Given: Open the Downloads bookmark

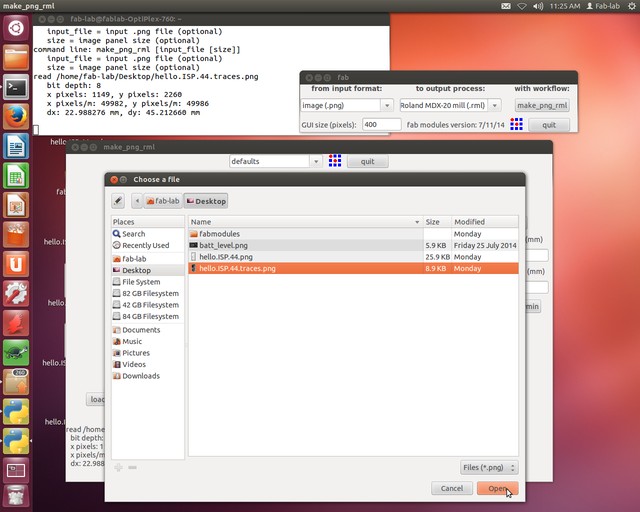Looking at the screenshot, I should 147,376.
